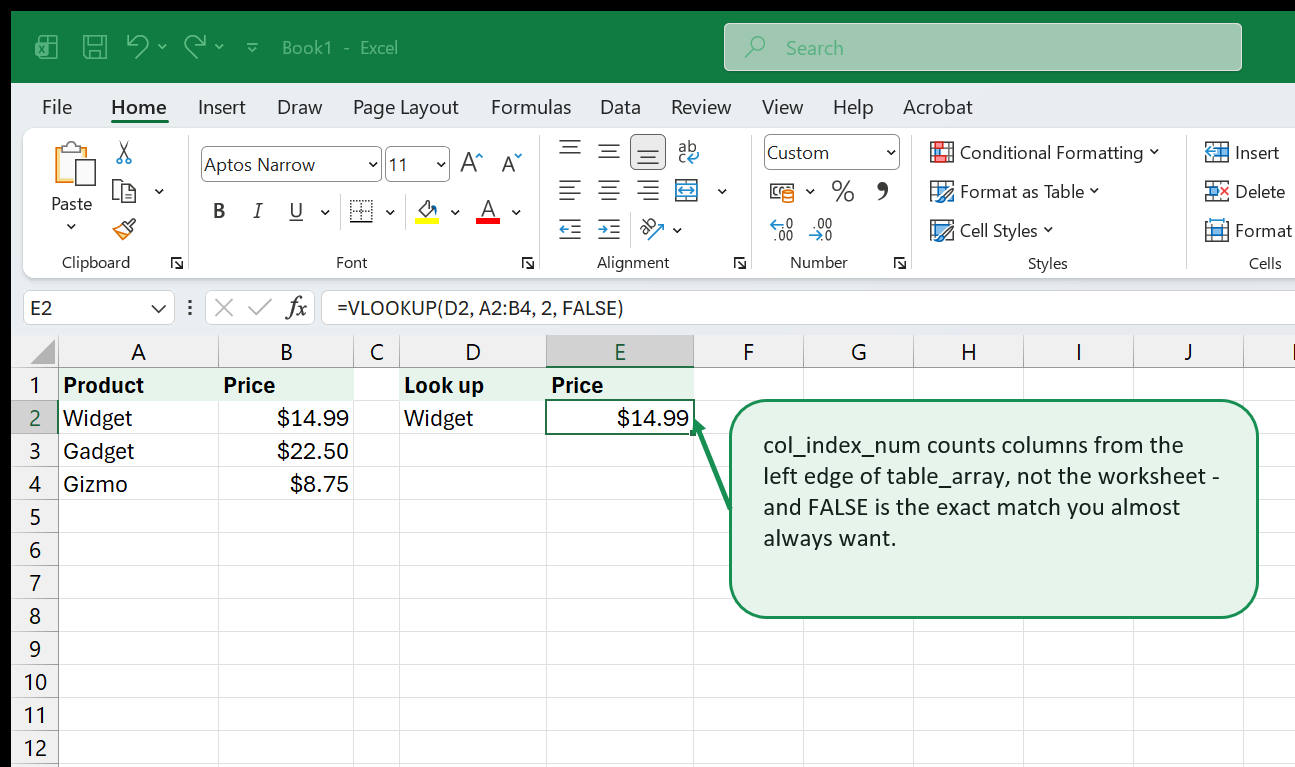Select column B header
Screen dimensions: 1295x767
coord(286,351)
